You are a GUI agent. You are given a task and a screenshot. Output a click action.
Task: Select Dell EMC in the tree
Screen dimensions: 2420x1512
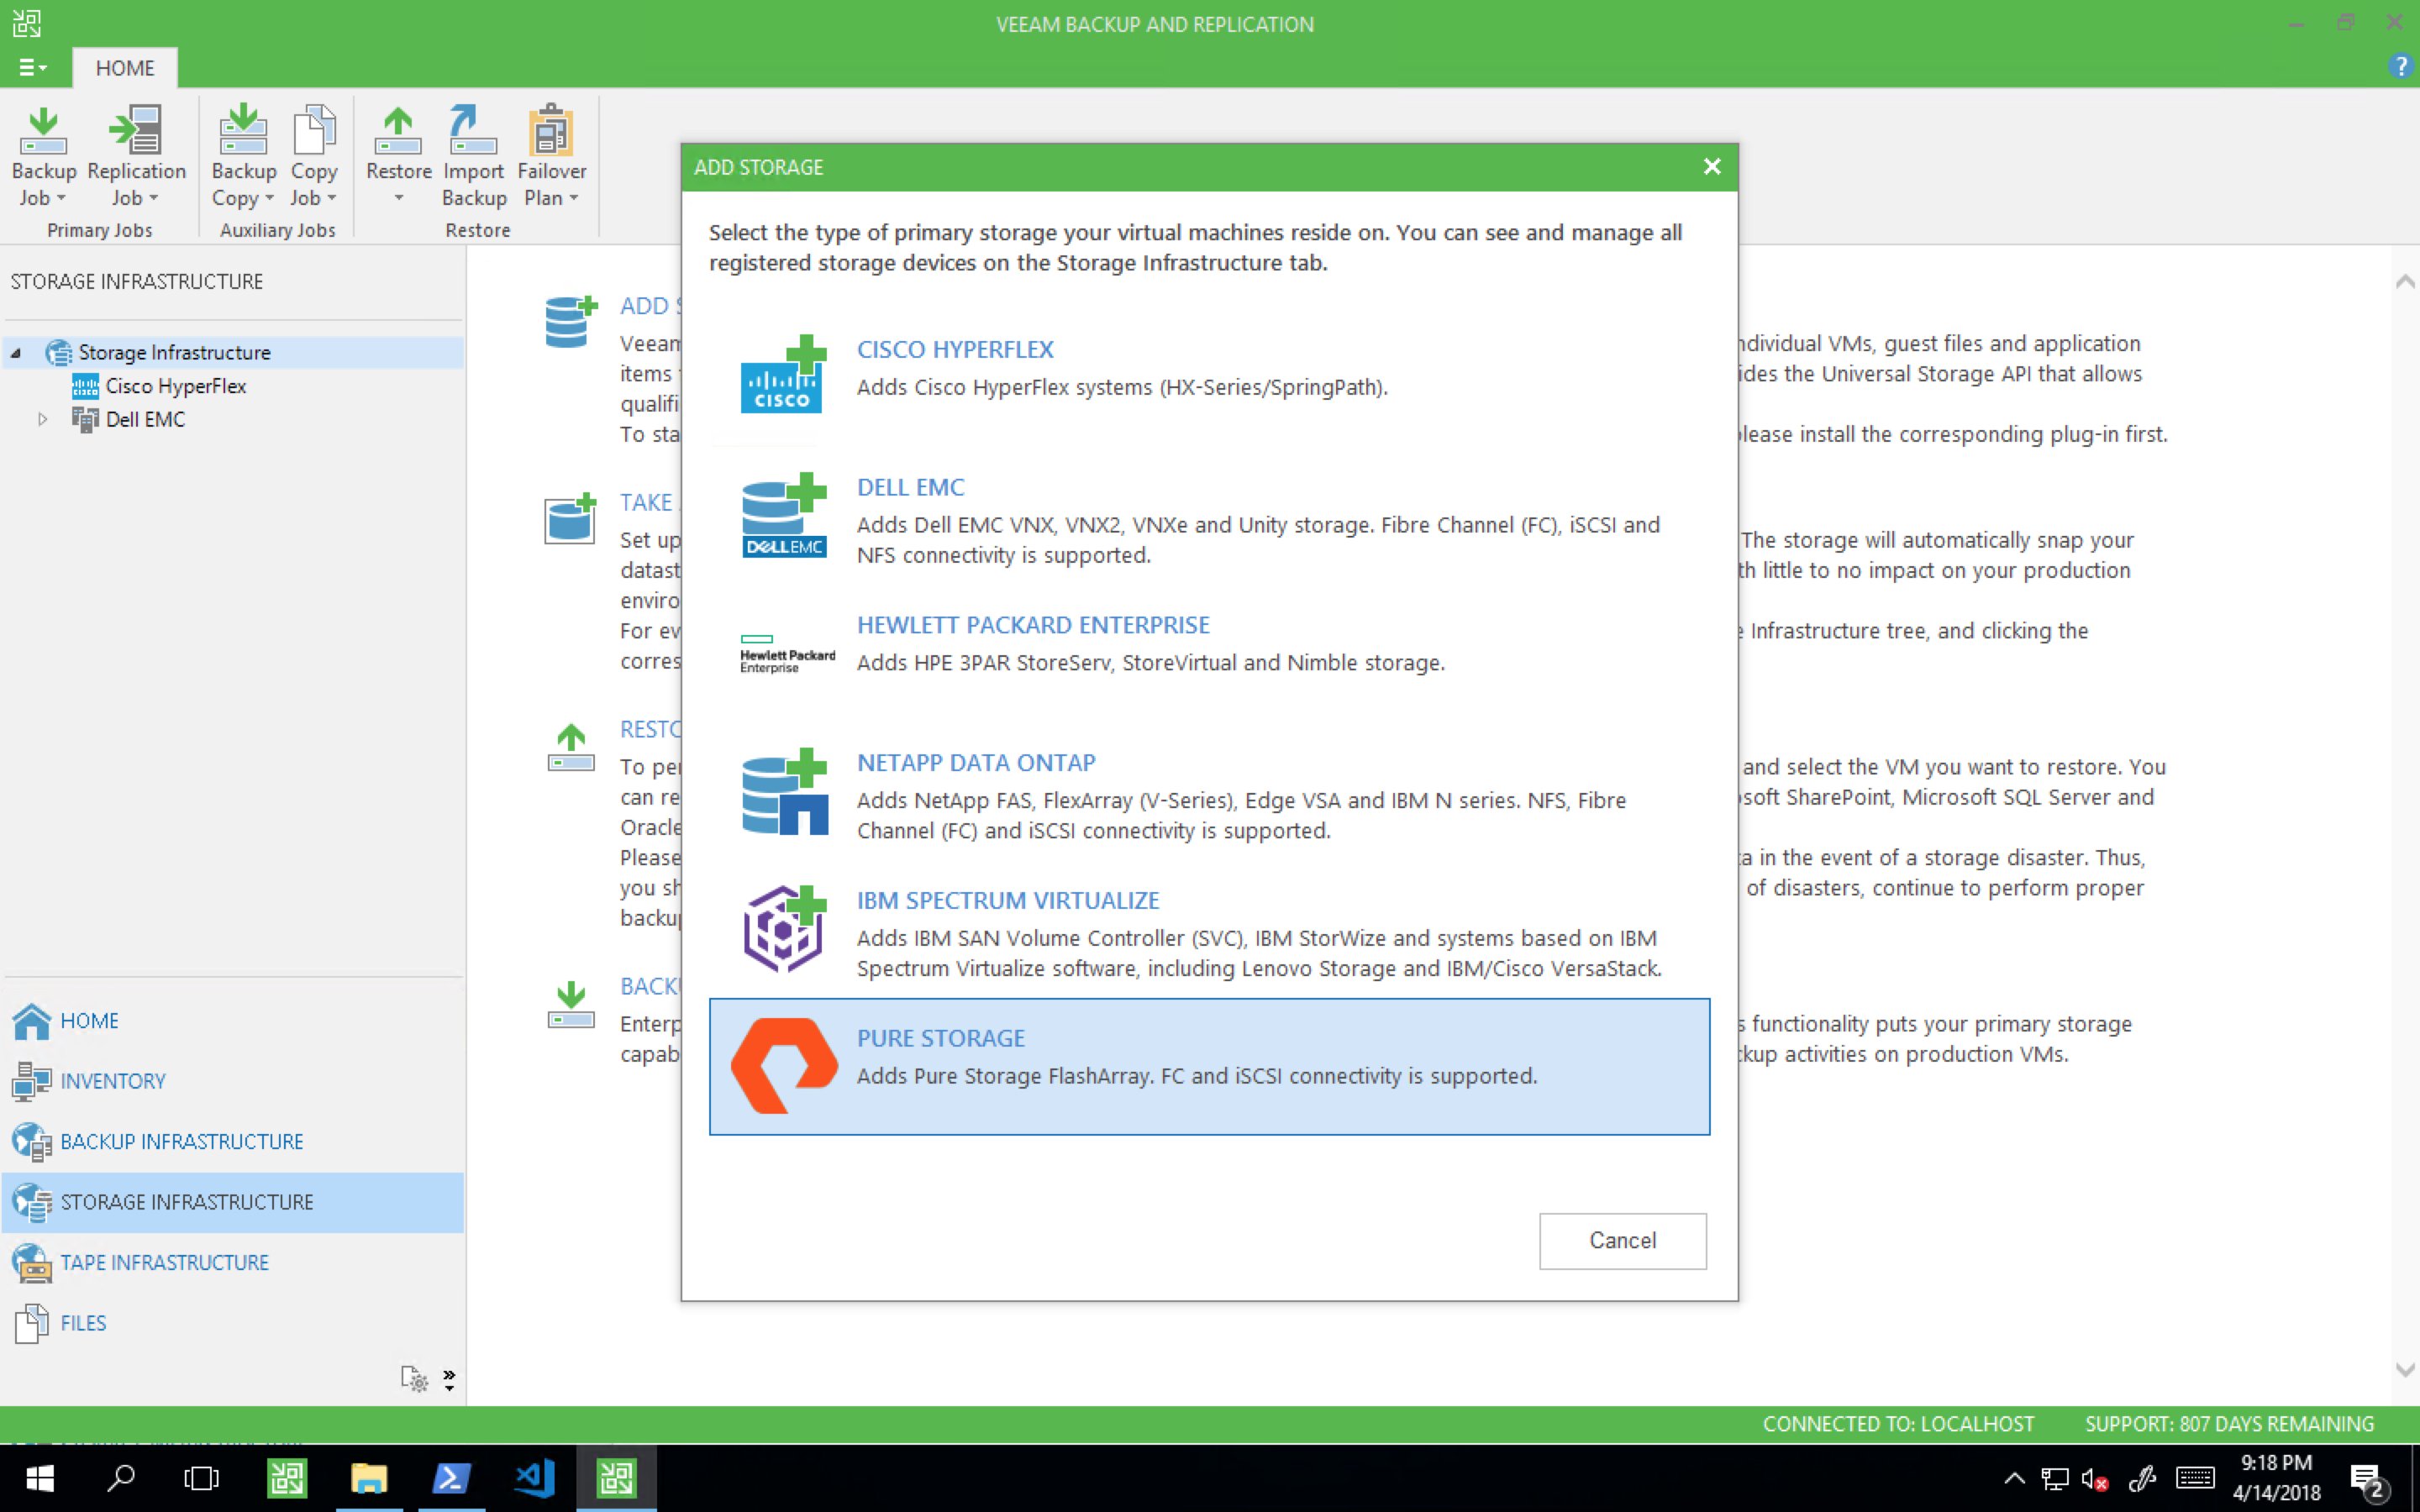click(x=146, y=419)
